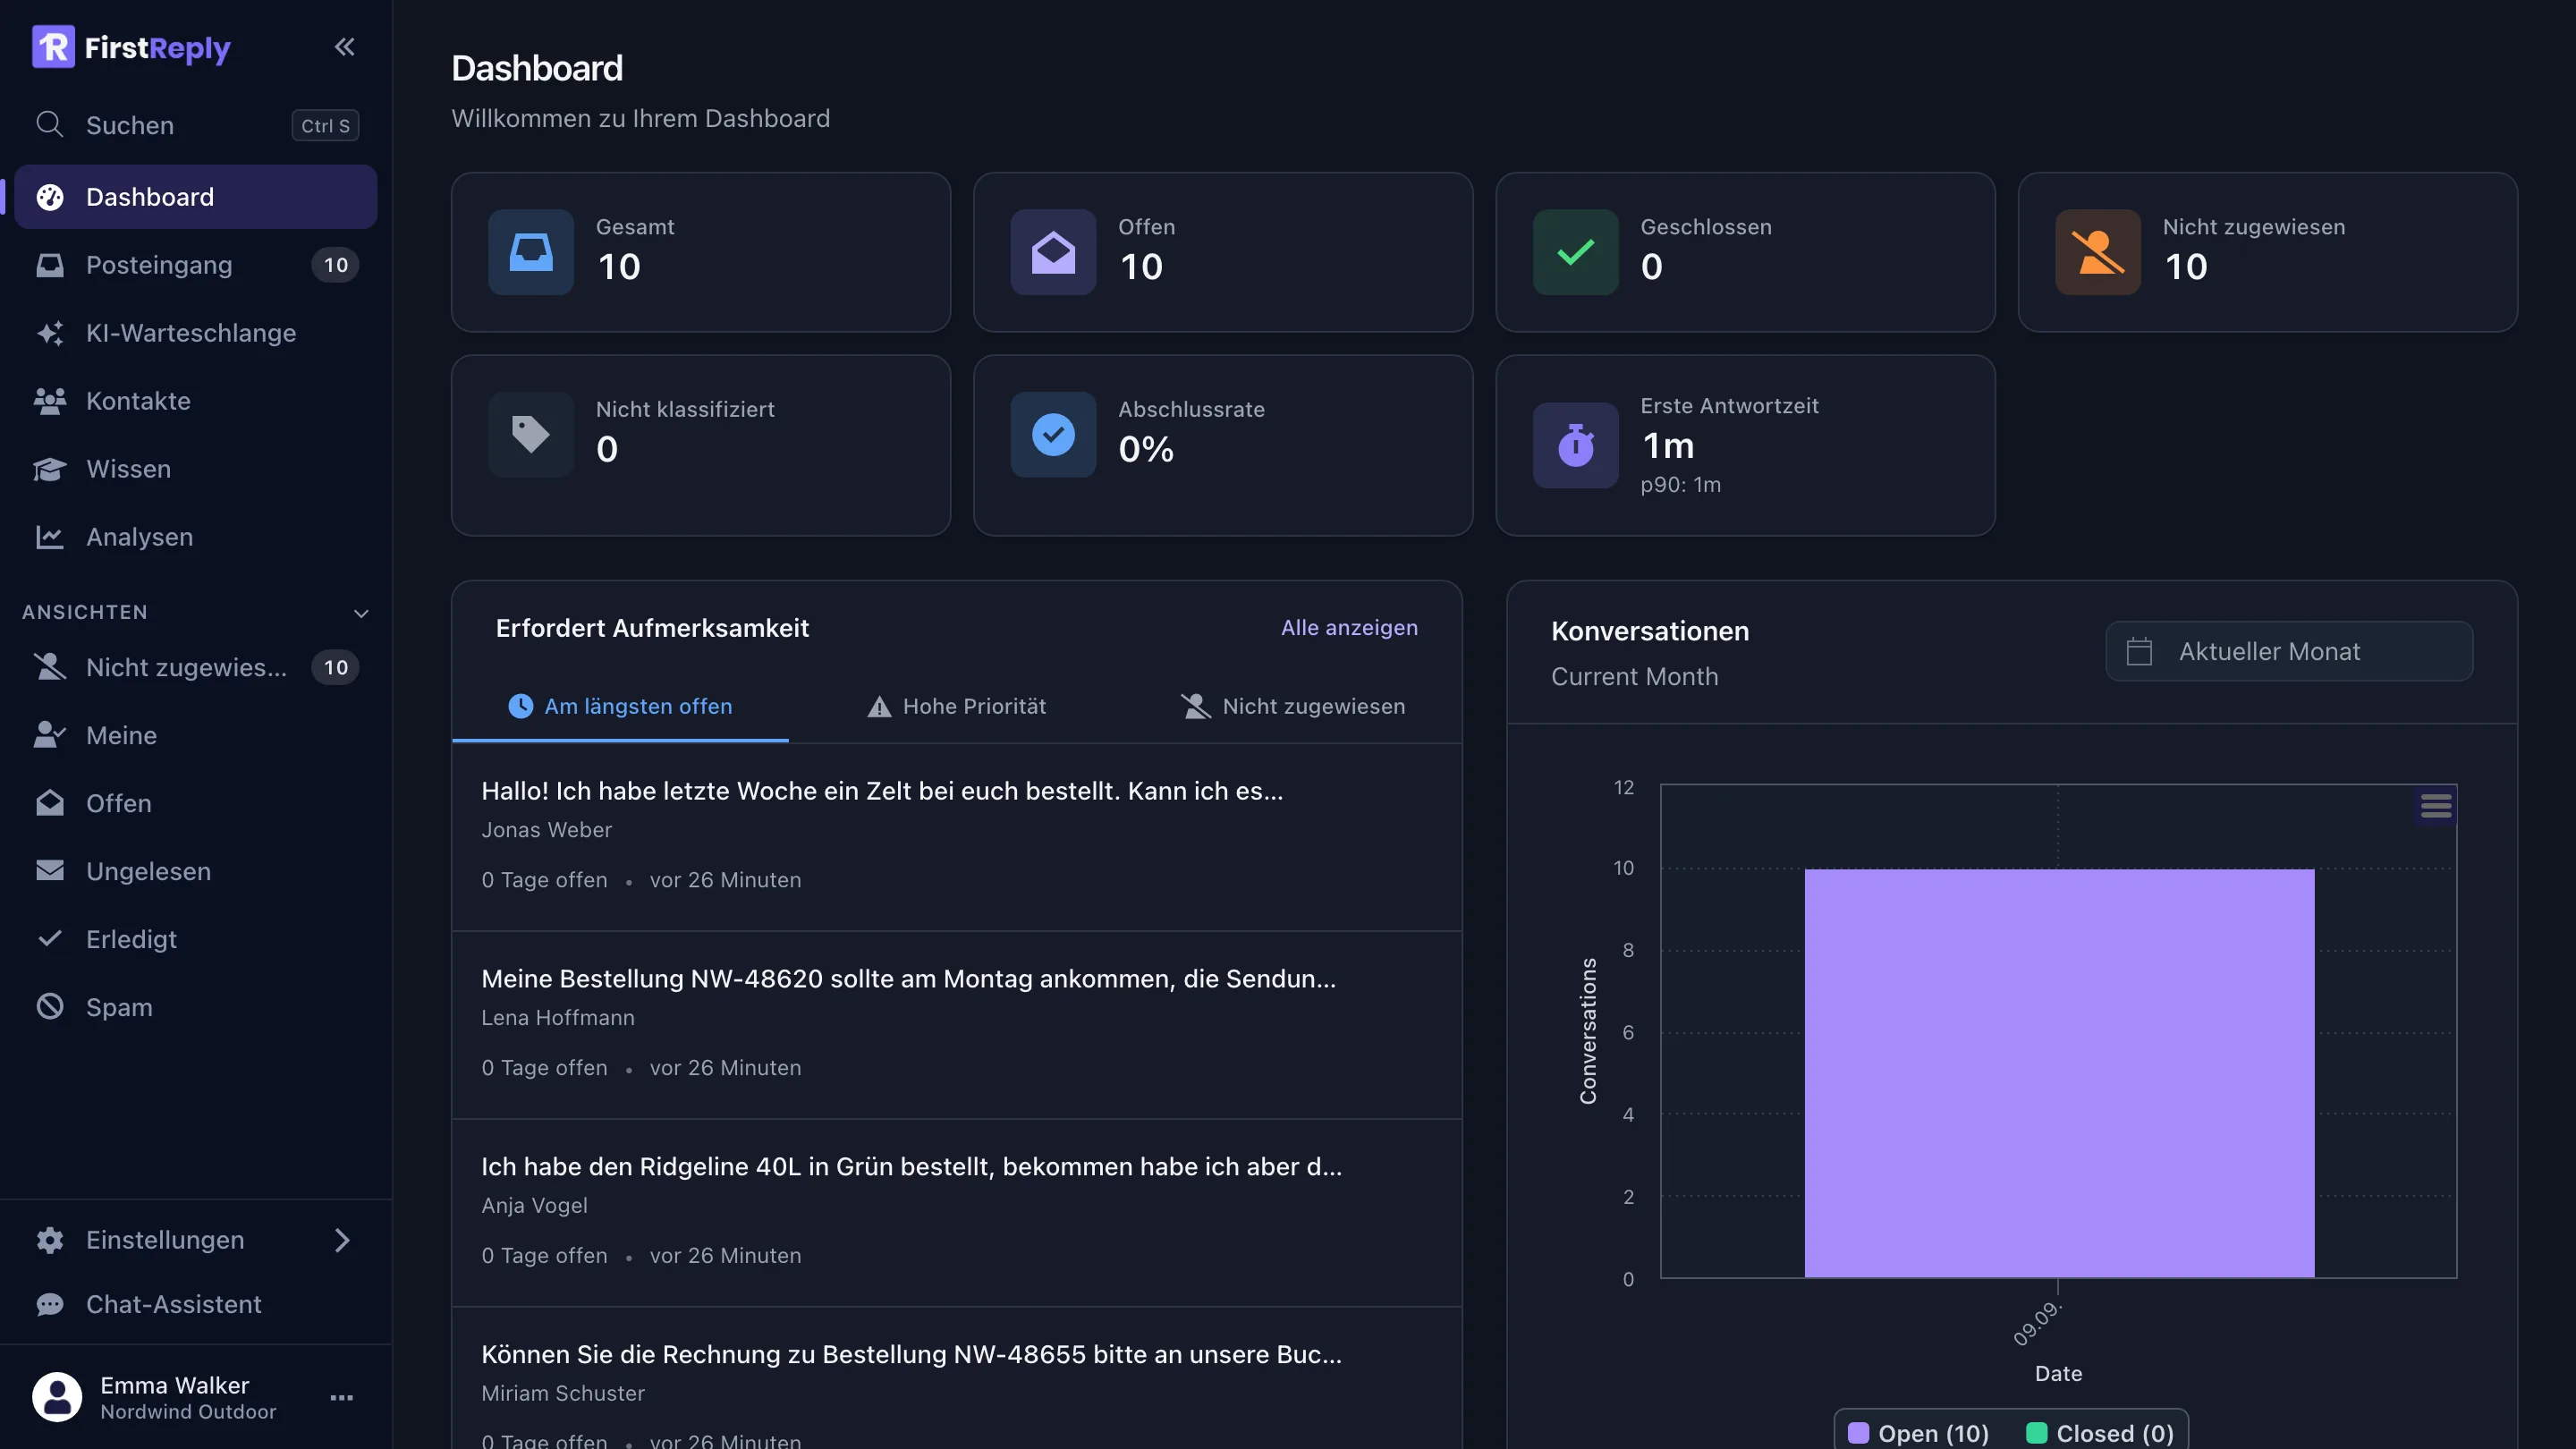Go to Posteingang inbox

tap(196, 265)
